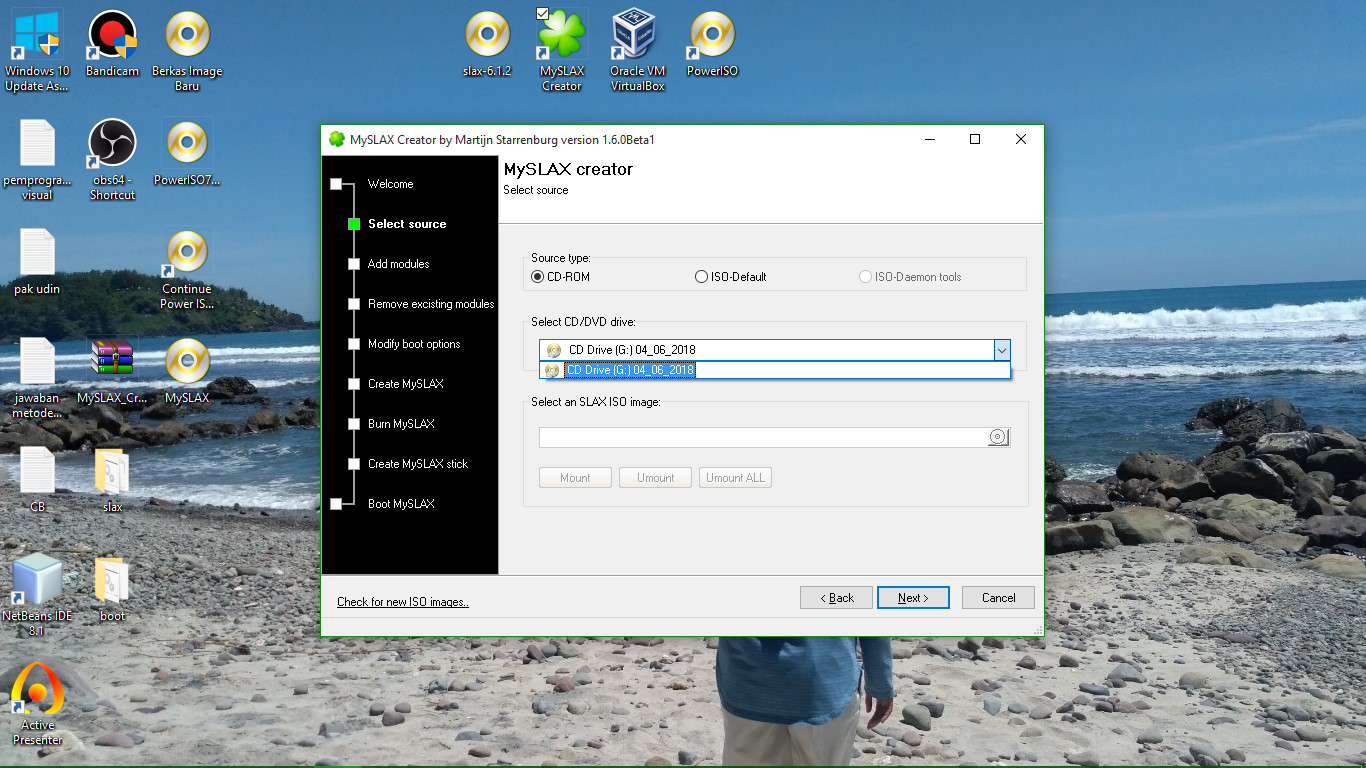Click the SLAX ISO image path field
Viewport: 1366px width, 768px height.
point(764,437)
